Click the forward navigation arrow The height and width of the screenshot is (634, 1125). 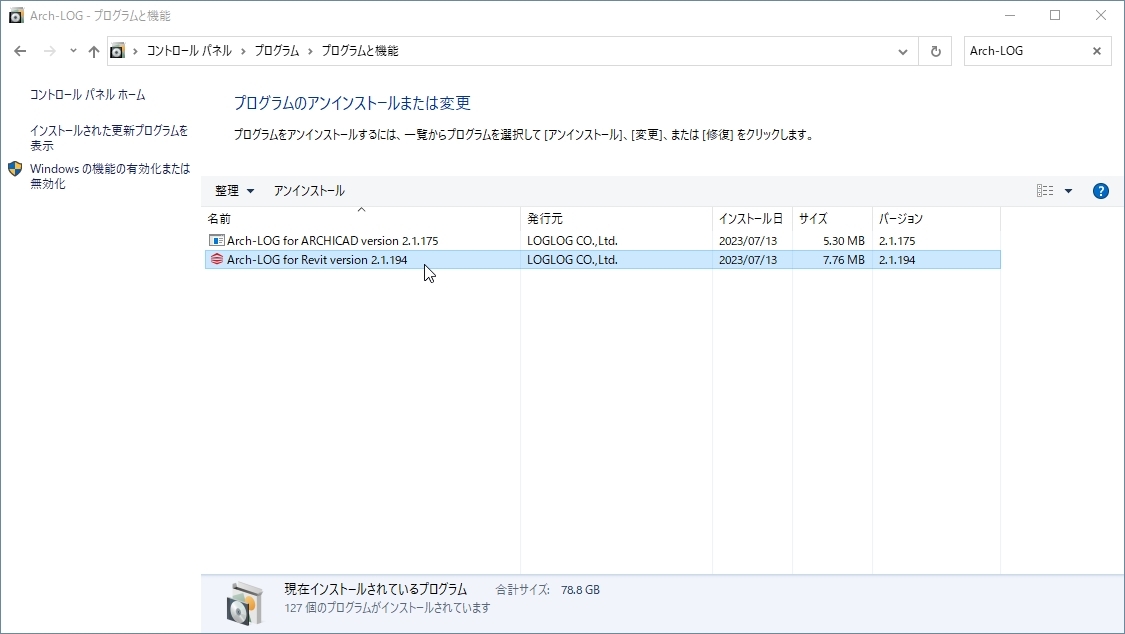(50, 51)
